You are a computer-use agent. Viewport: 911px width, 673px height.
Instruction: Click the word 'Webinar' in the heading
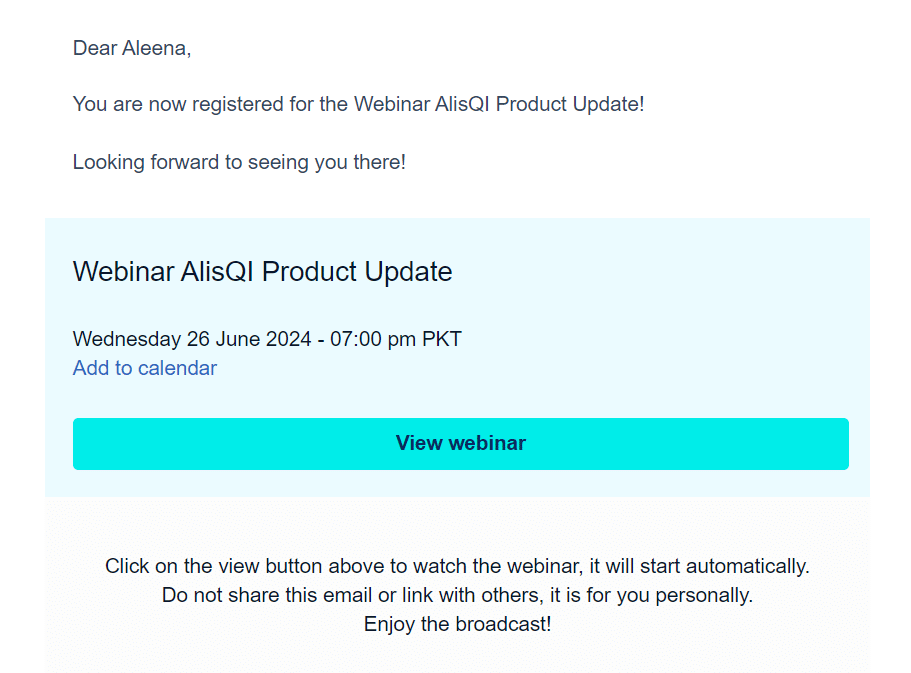pyautogui.click(x=123, y=271)
